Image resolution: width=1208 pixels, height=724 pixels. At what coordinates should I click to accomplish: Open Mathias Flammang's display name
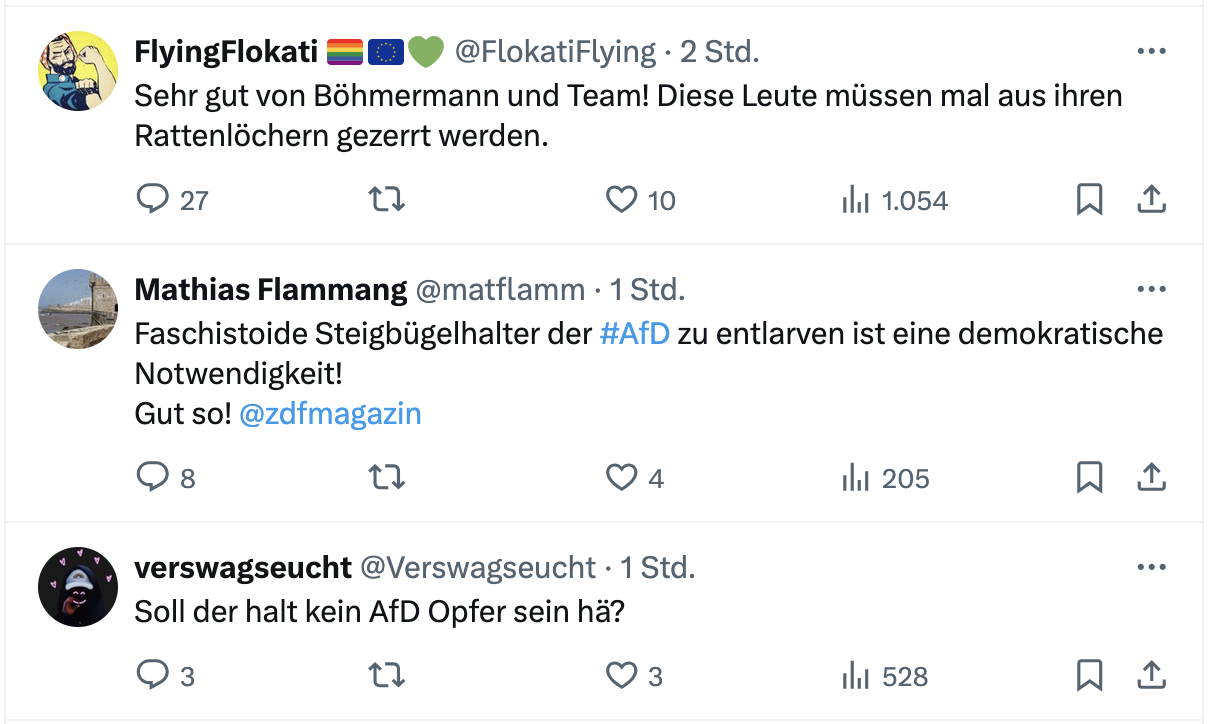click(270, 290)
